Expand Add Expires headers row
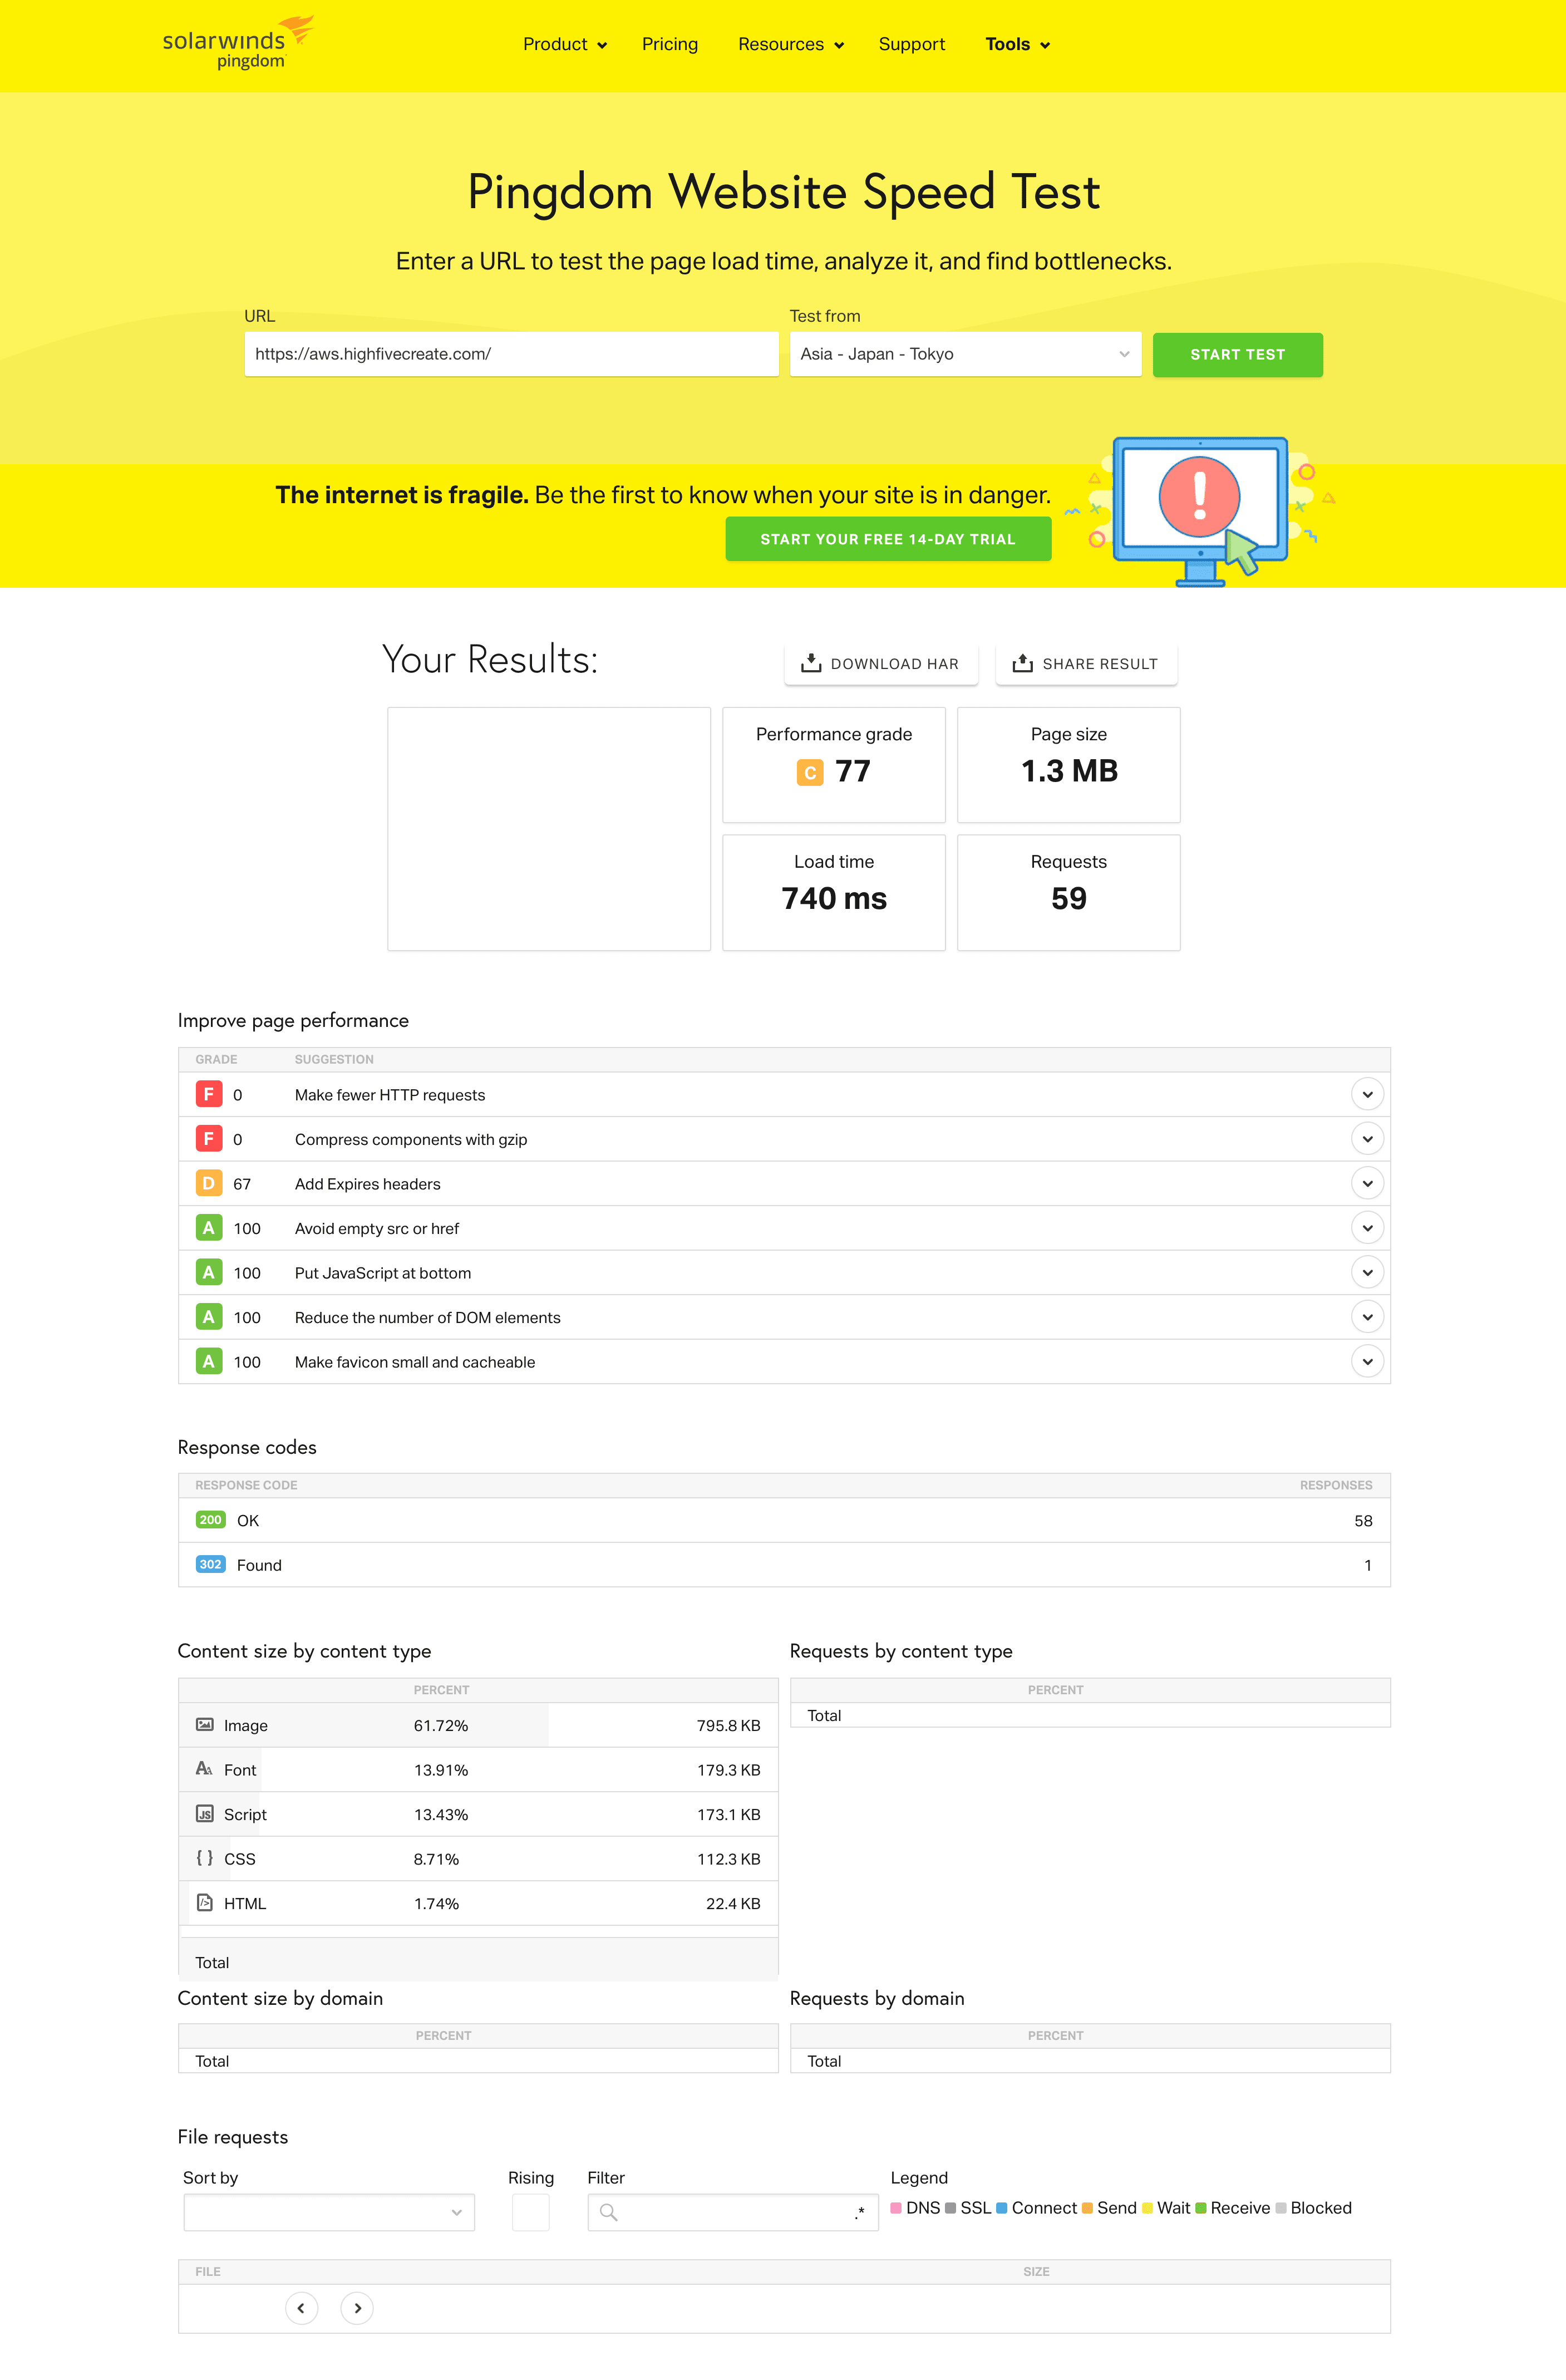This screenshot has width=1566, height=2380. coord(1367,1183)
